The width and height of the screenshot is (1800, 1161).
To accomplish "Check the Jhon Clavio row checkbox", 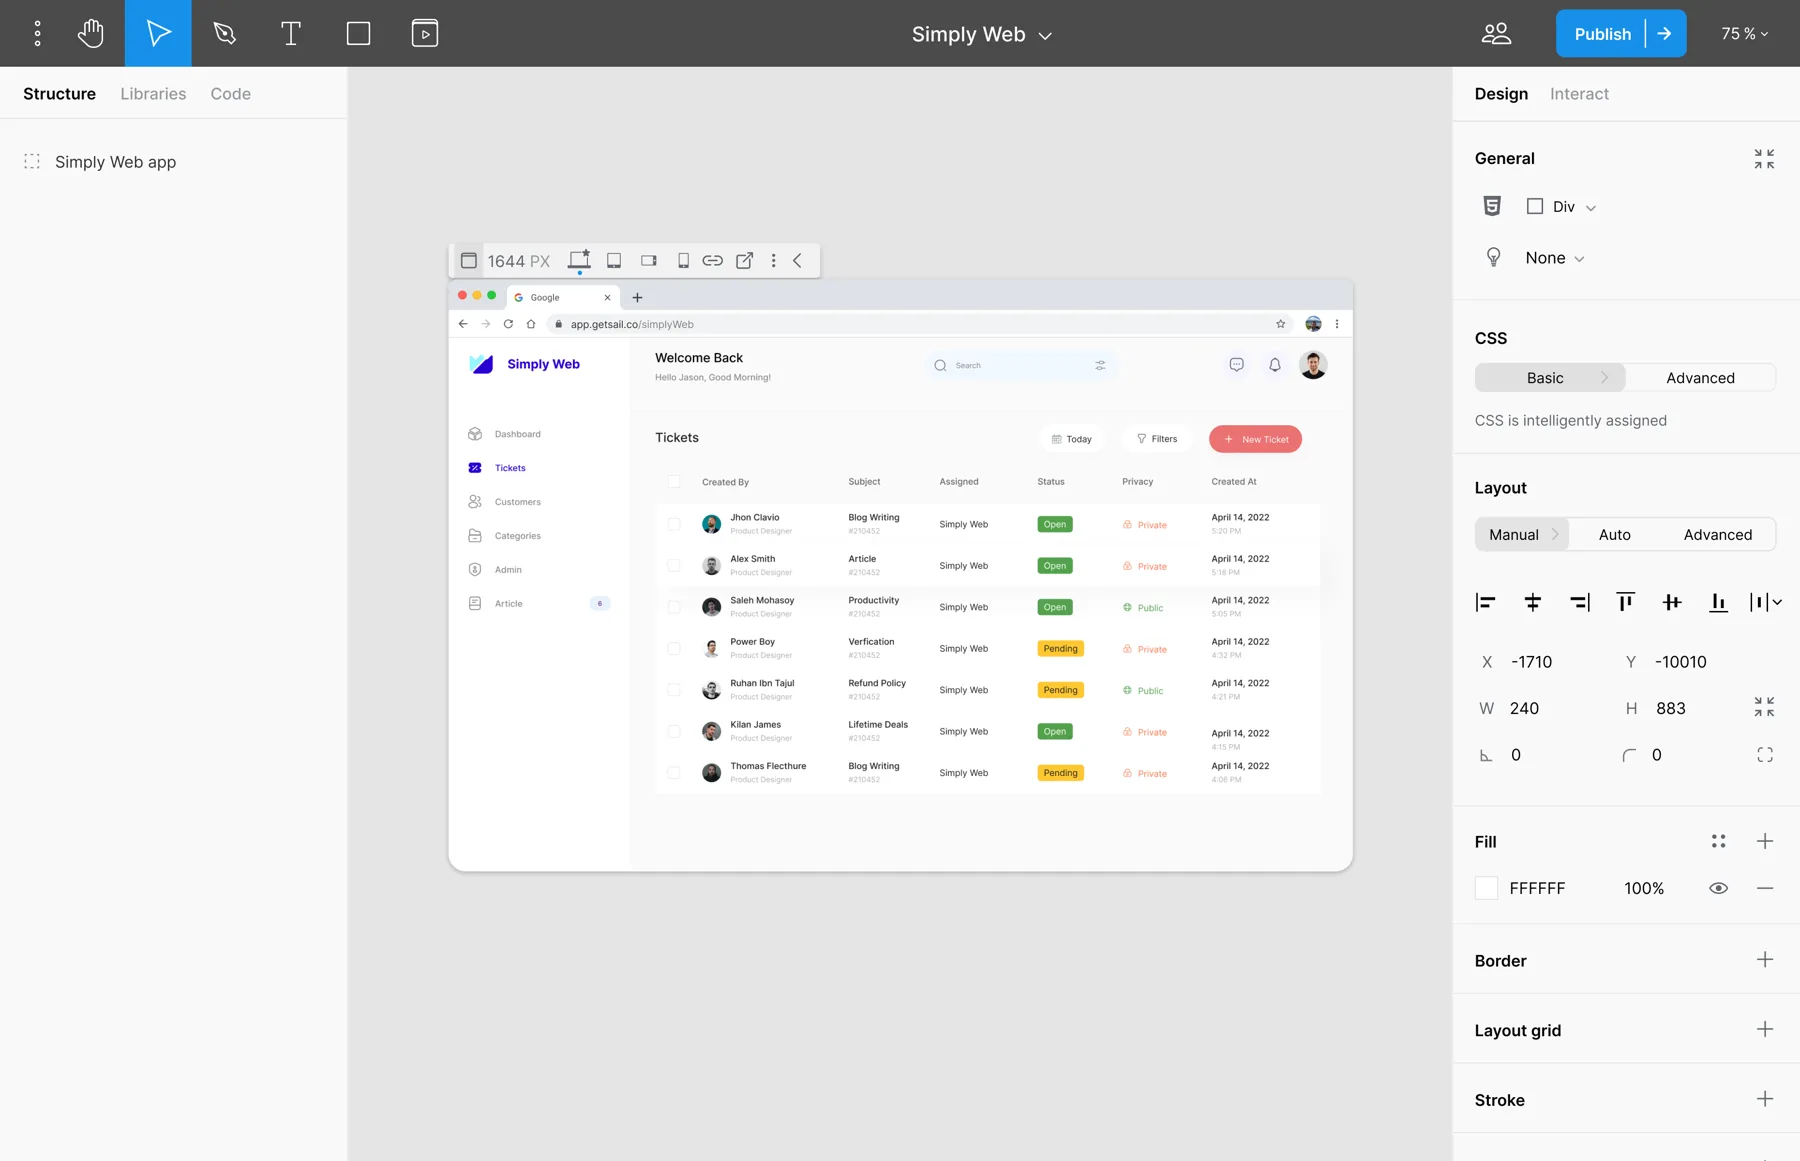I will 674,524.
